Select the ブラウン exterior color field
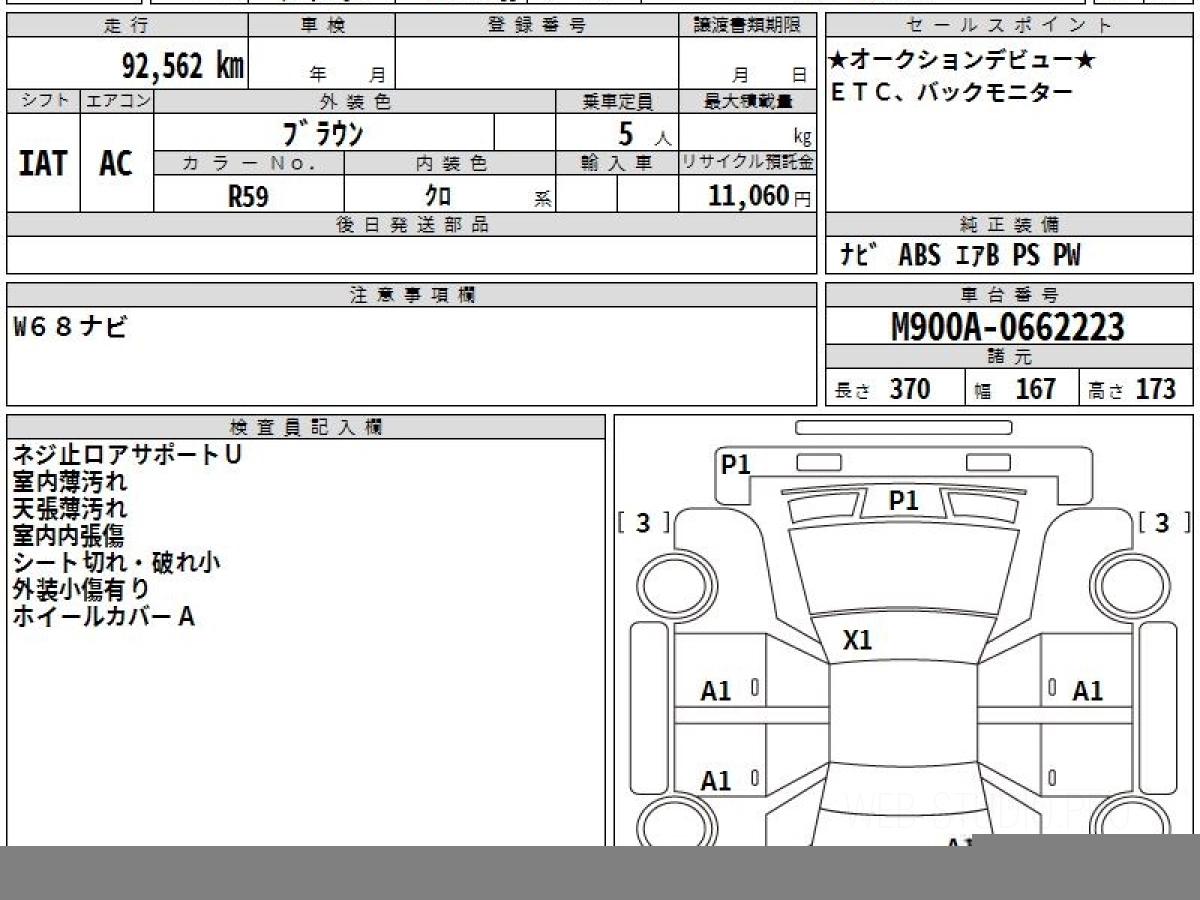Viewport: 1200px width, 900px height. [323, 133]
